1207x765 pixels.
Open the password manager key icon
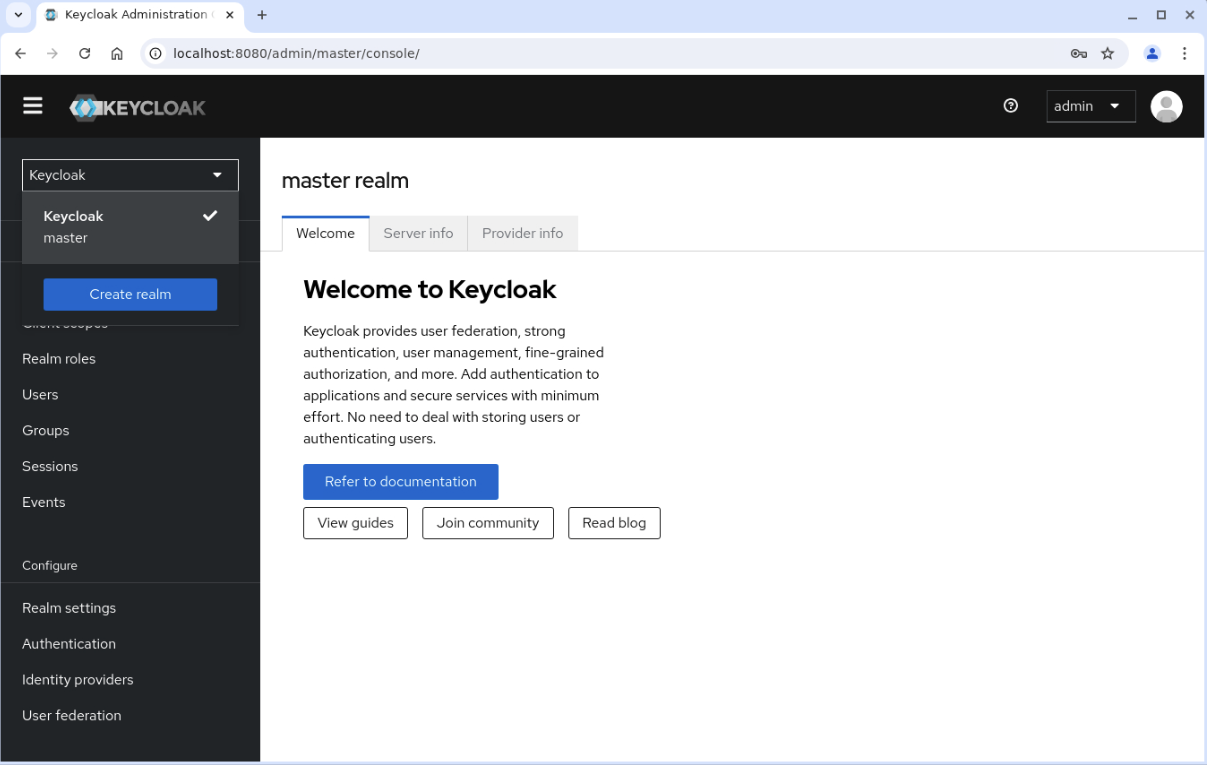(x=1078, y=53)
